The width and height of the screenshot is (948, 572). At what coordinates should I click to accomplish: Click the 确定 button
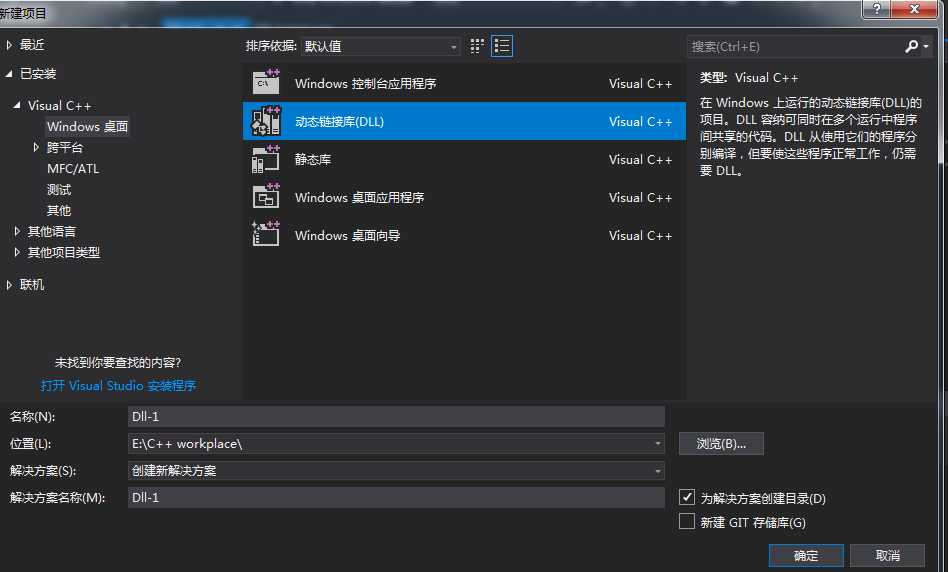coord(806,555)
